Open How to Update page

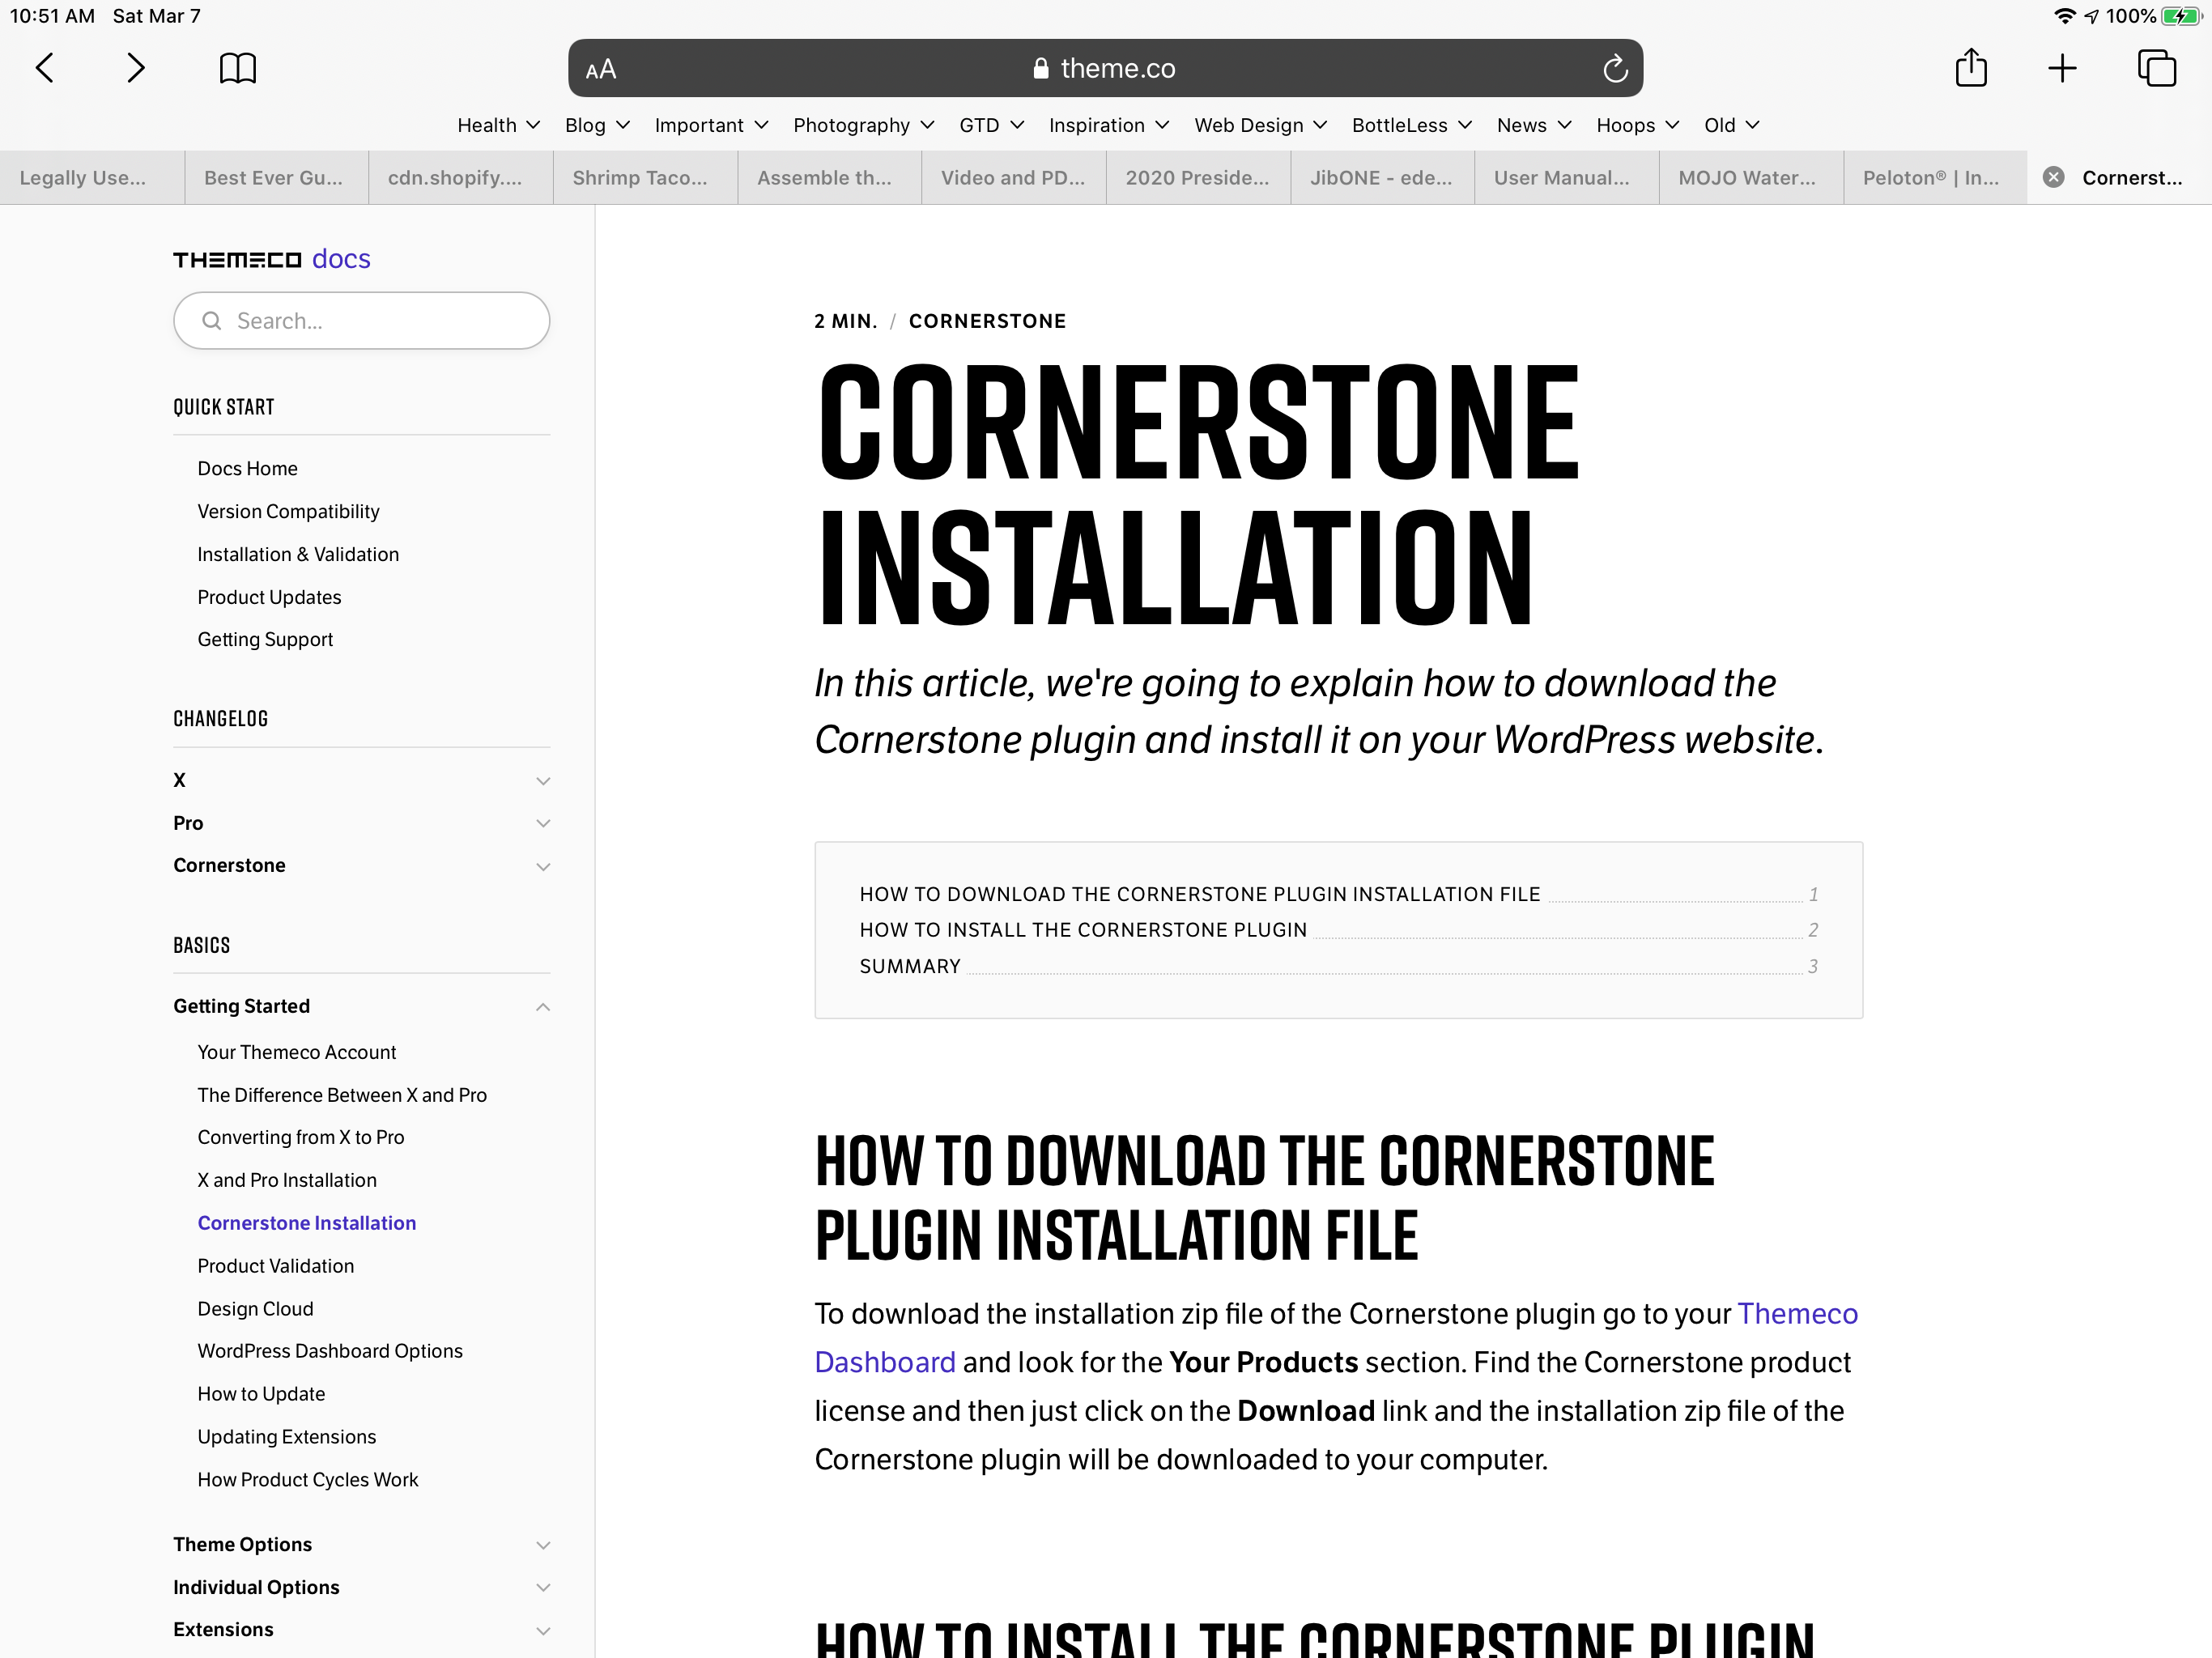pos(261,1394)
